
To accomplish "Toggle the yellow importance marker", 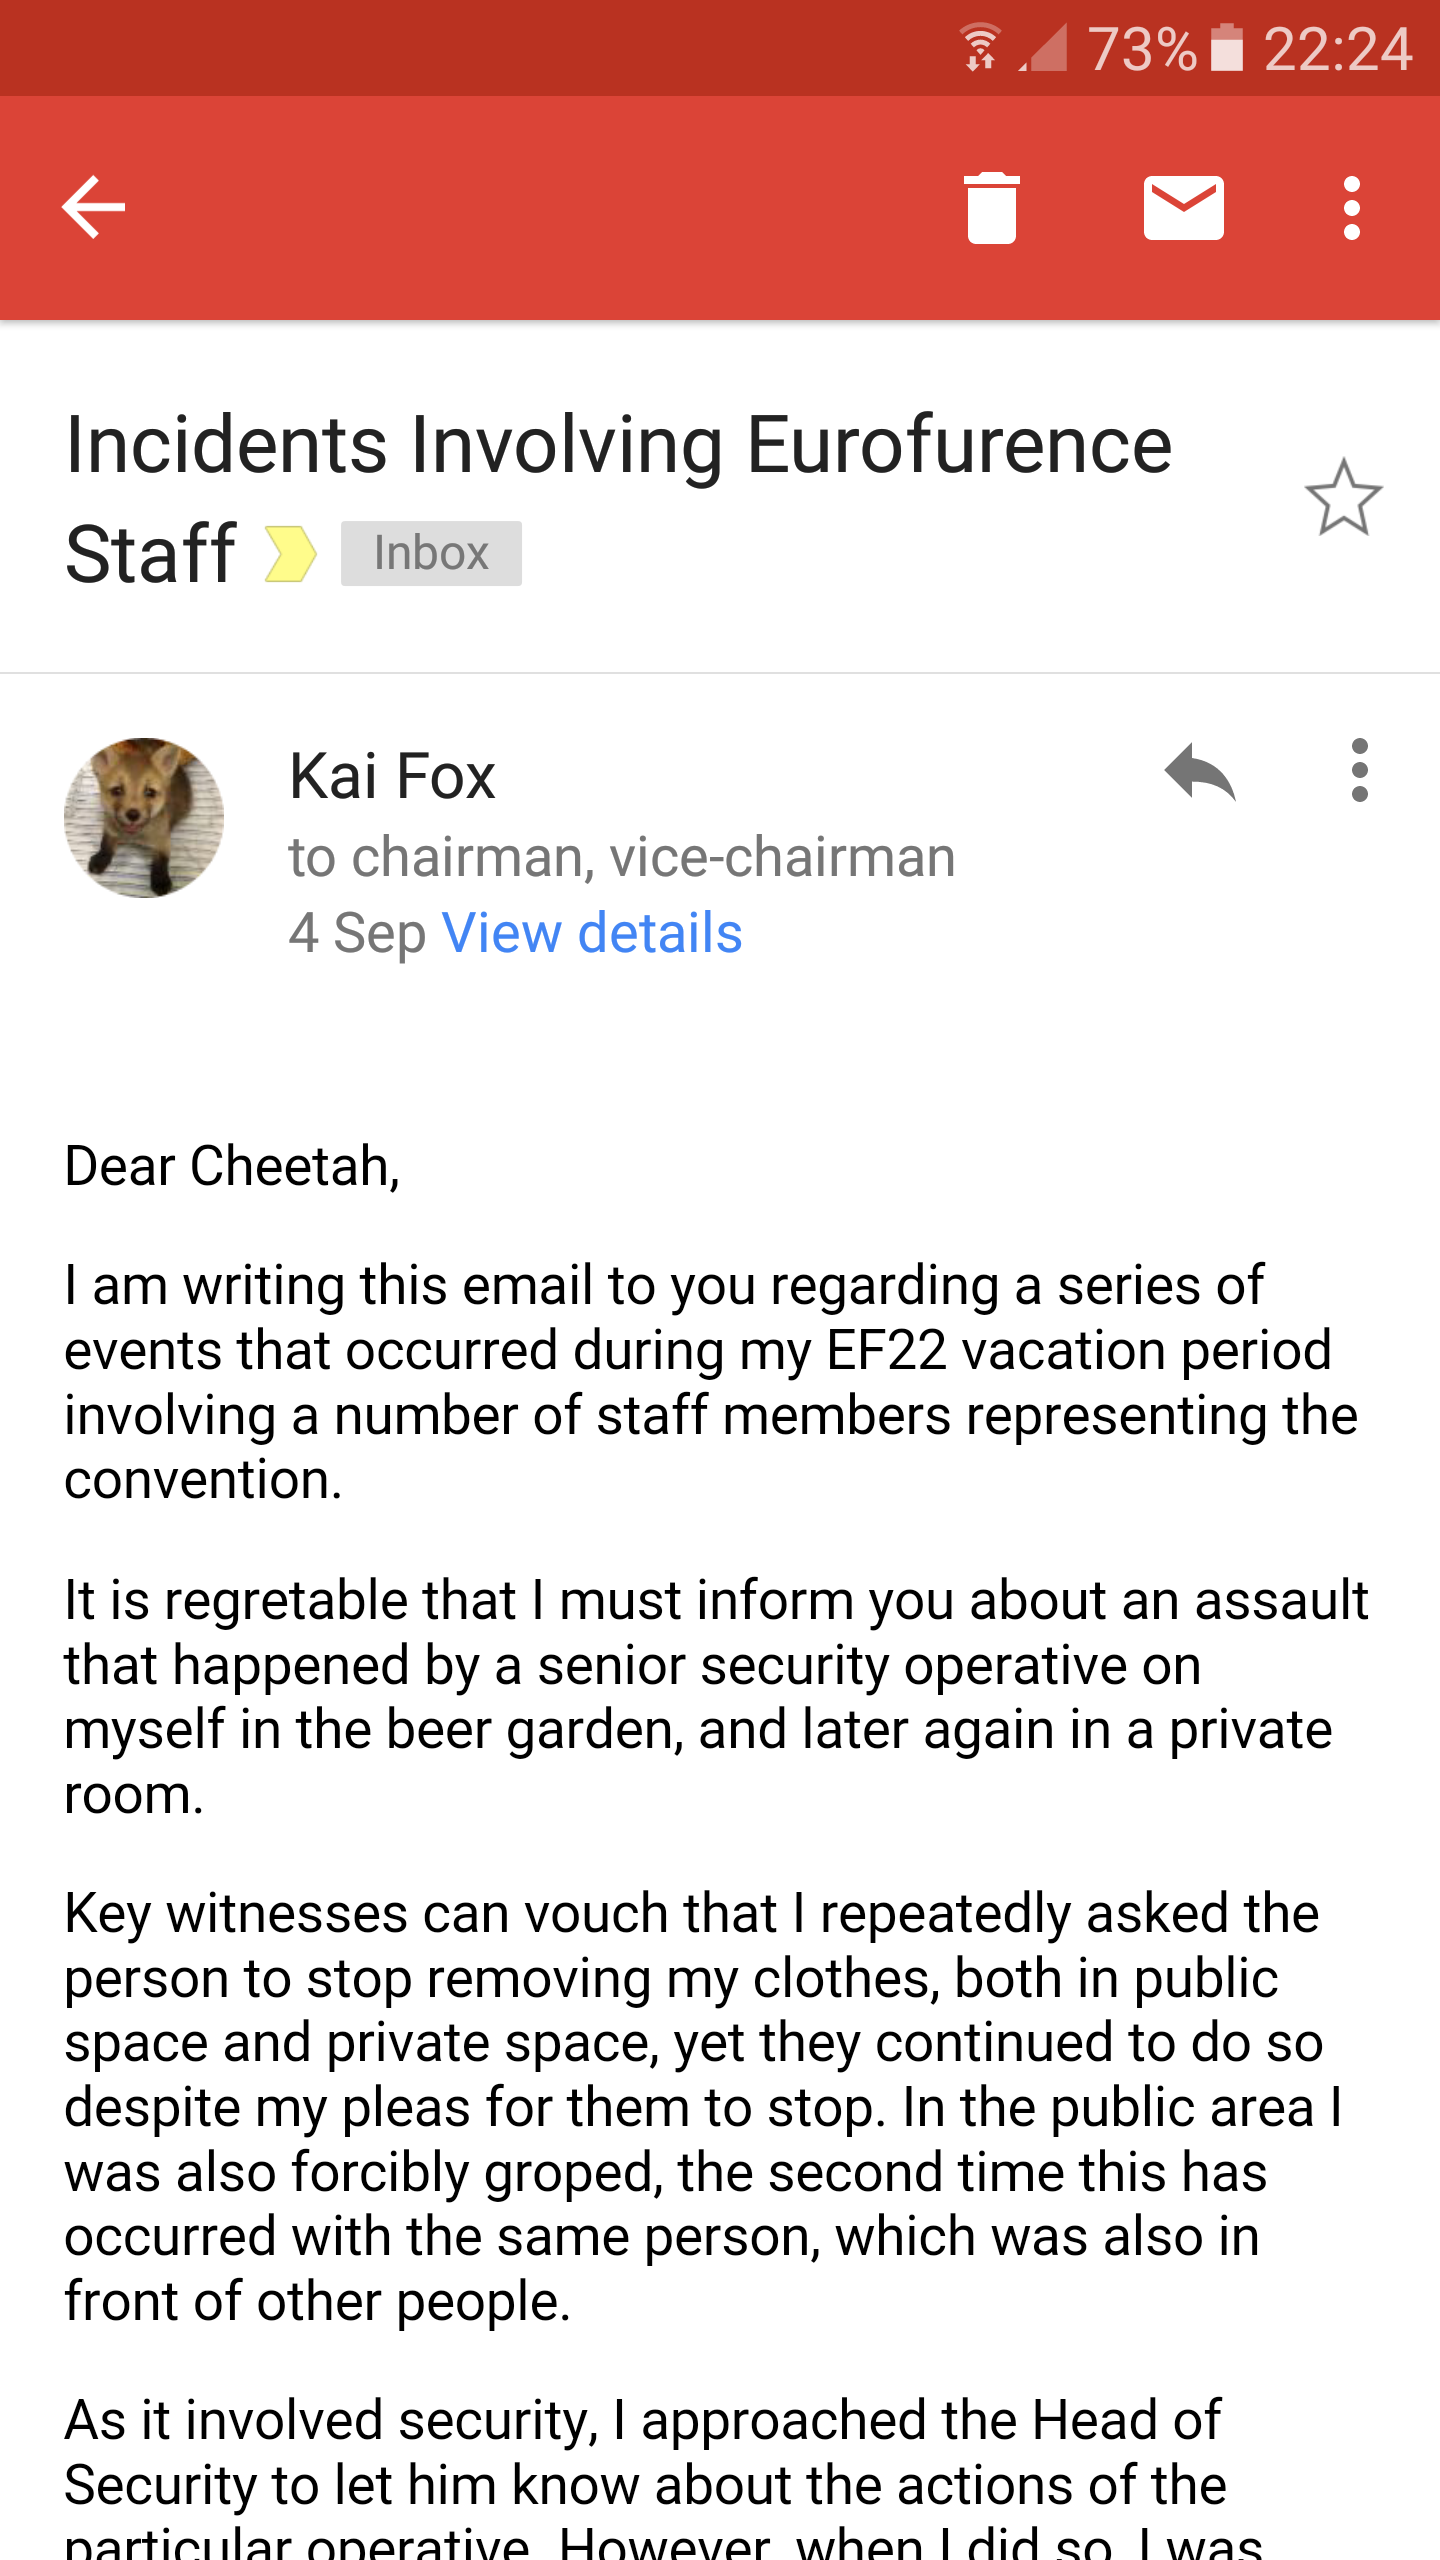I will coord(290,554).
